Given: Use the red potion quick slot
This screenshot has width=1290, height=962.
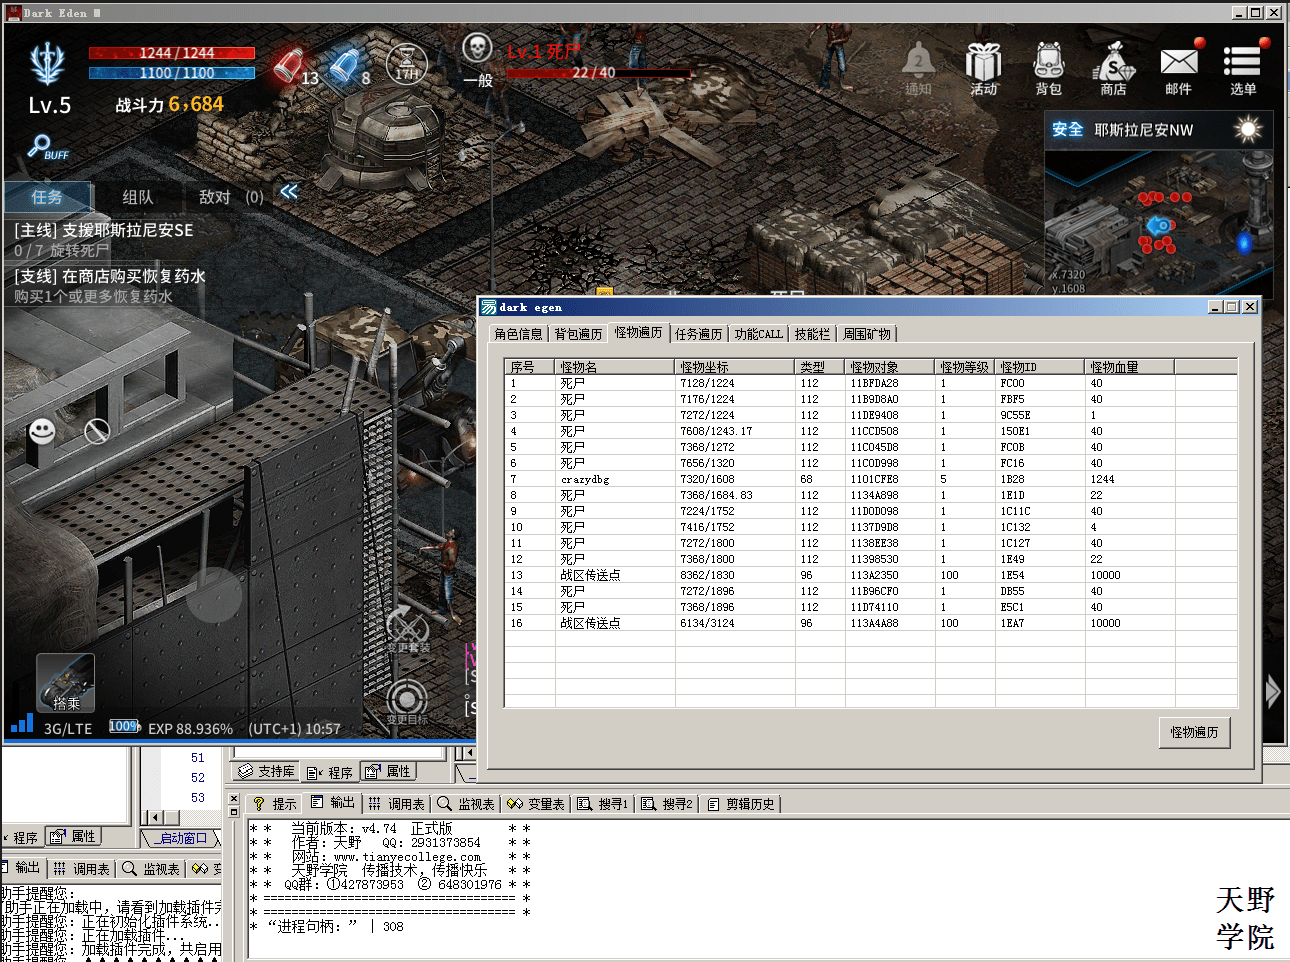Looking at the screenshot, I should coord(292,66).
